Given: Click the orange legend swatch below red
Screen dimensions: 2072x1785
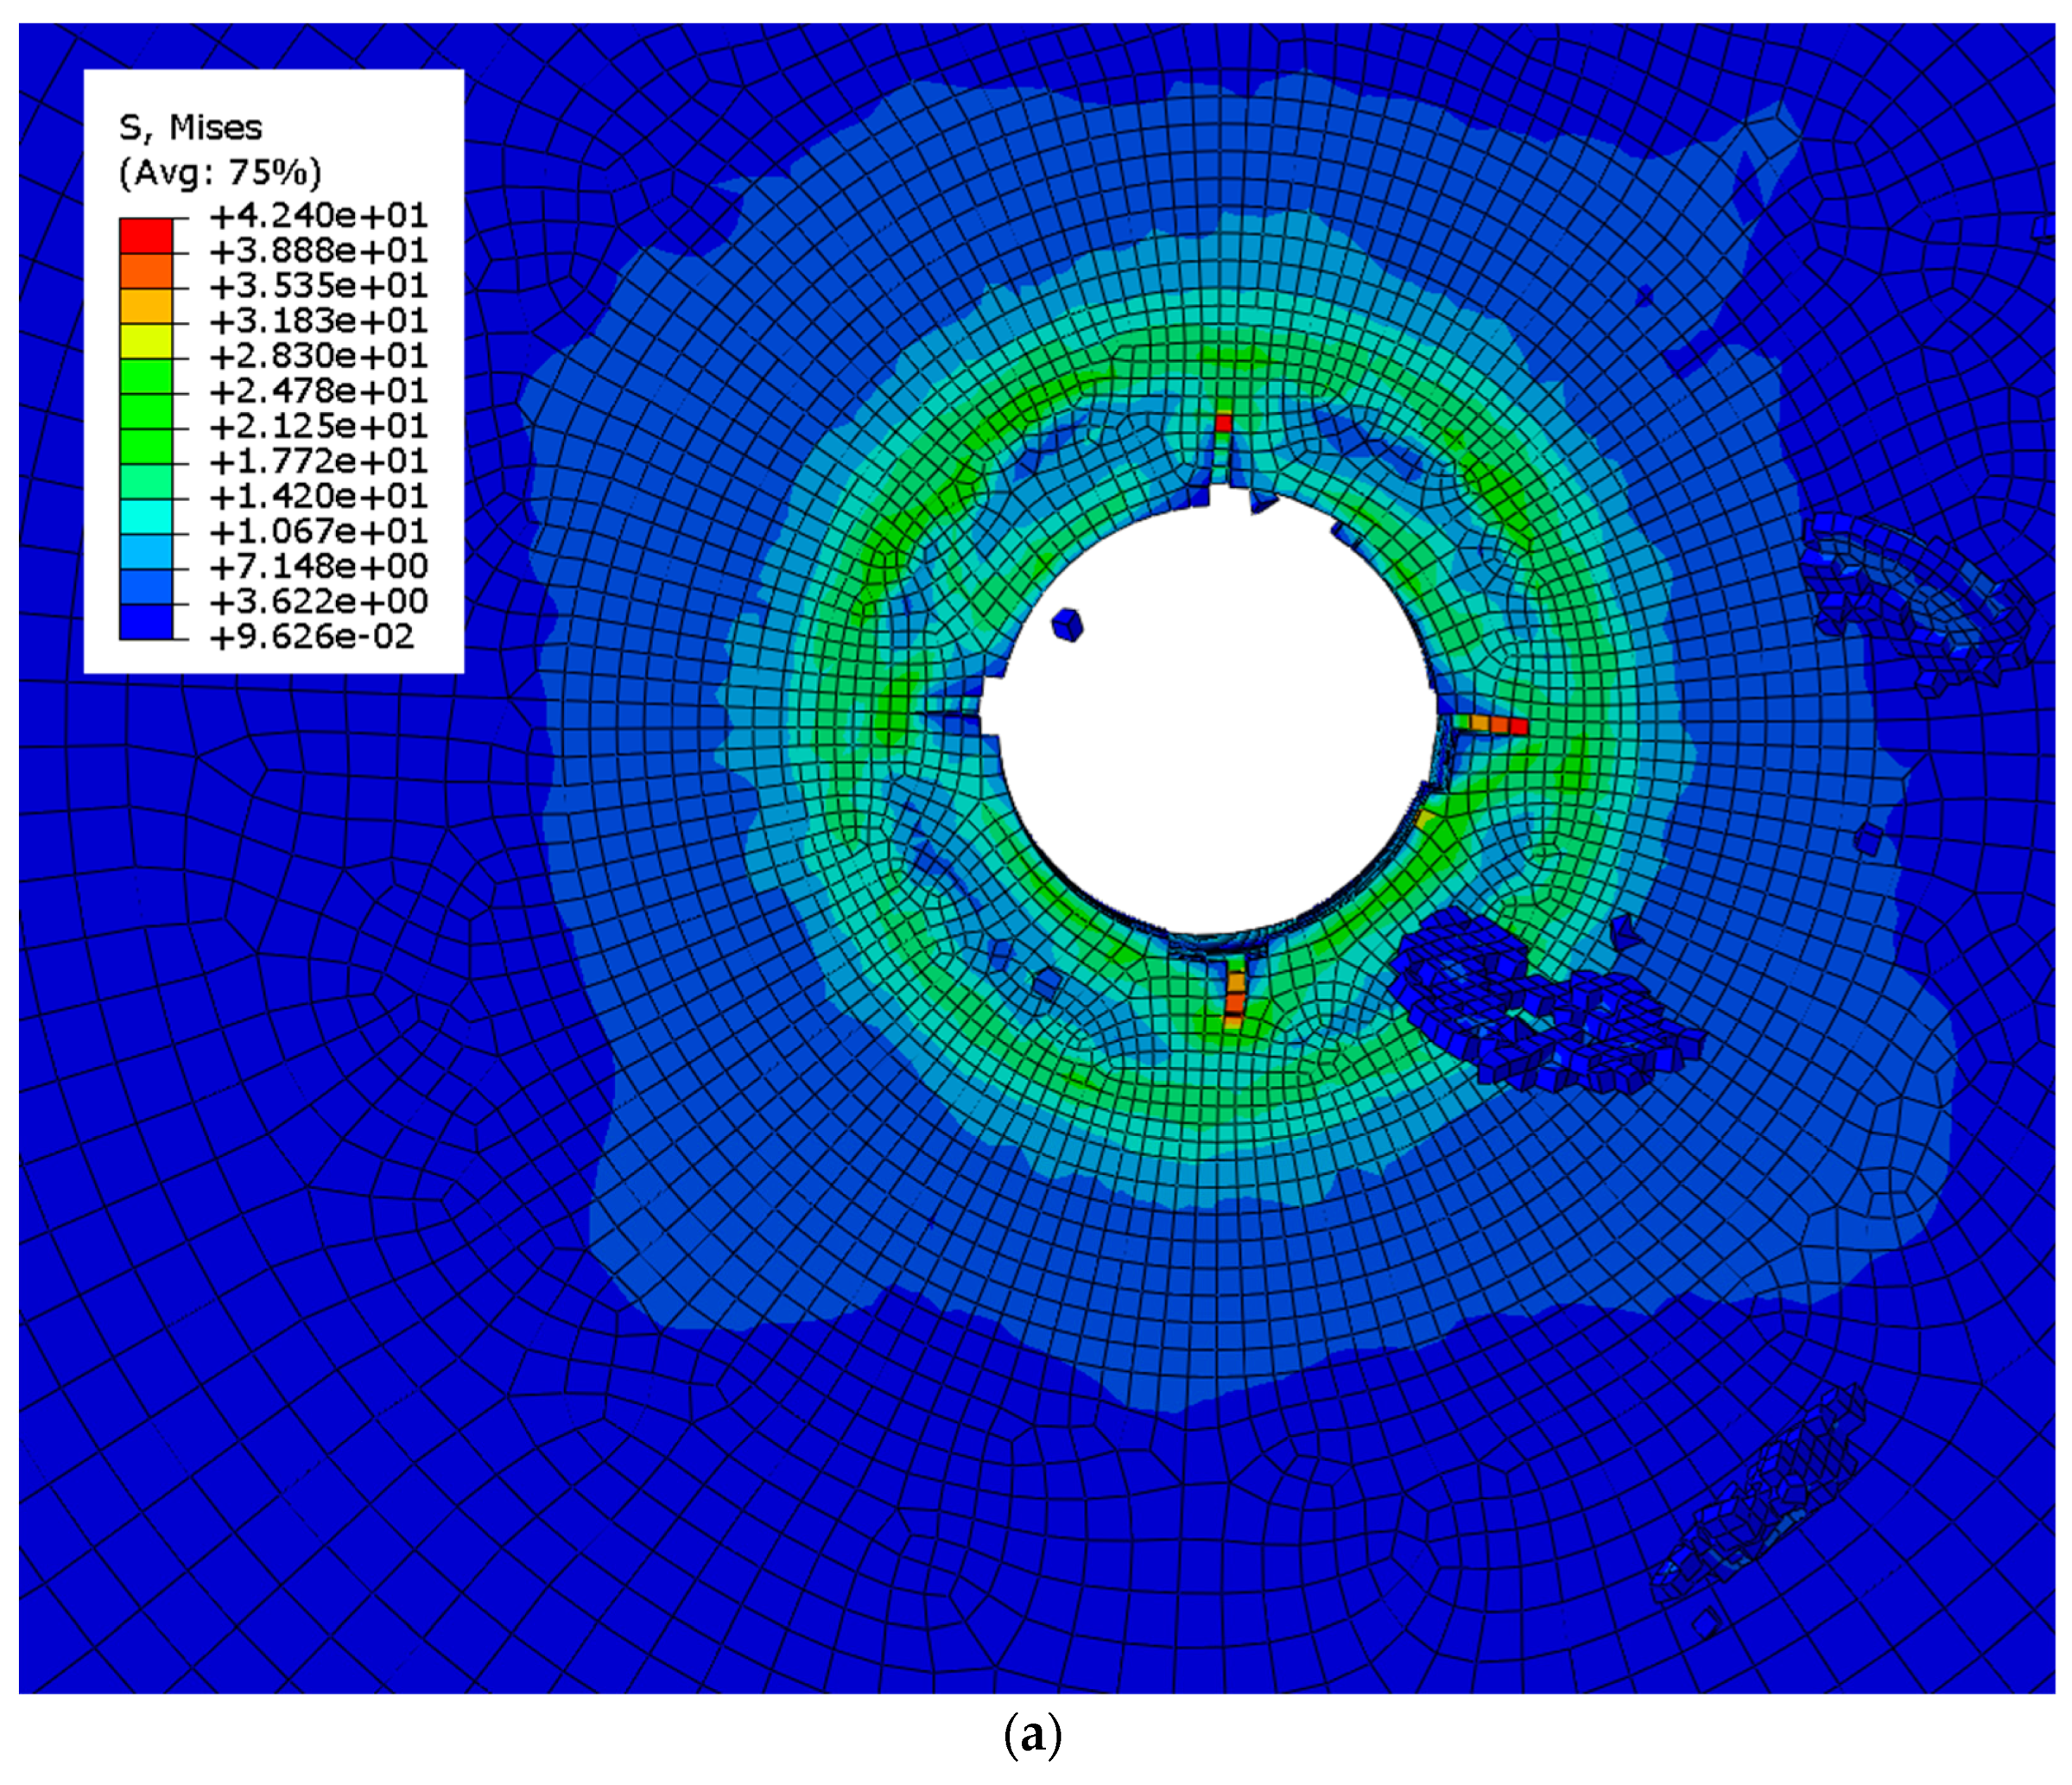Looking at the screenshot, I should coord(146,270).
